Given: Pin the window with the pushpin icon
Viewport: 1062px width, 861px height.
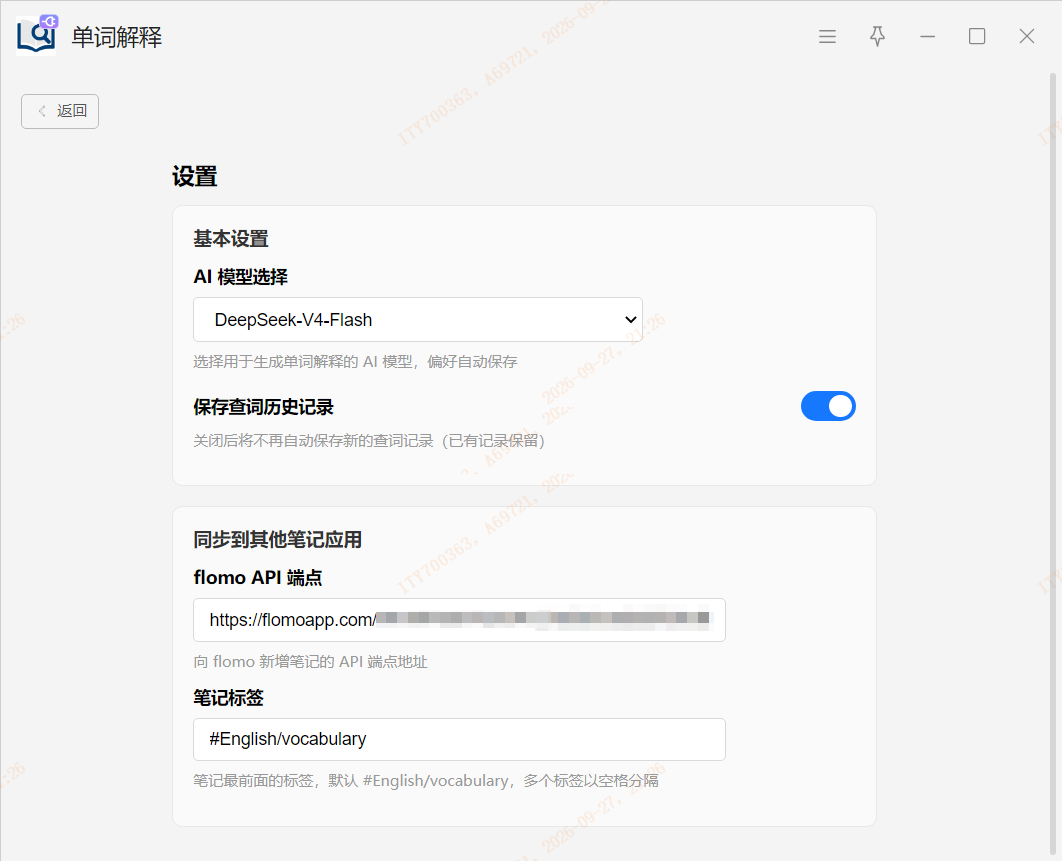Looking at the screenshot, I should pos(877,37).
